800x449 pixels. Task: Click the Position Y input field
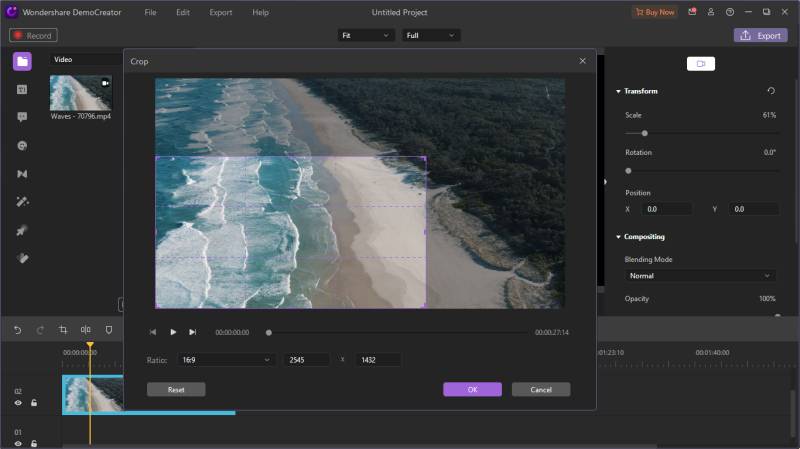point(754,209)
